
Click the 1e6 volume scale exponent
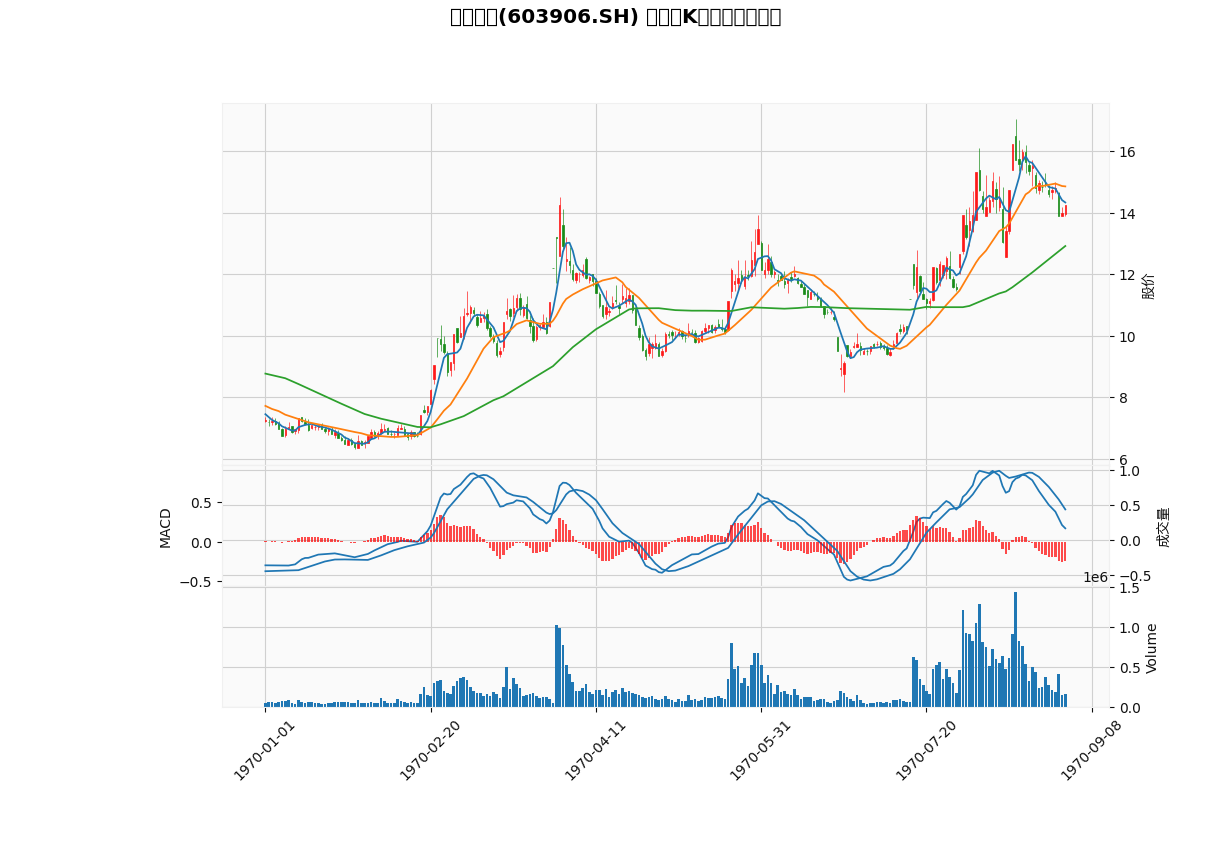pyautogui.click(x=1097, y=578)
